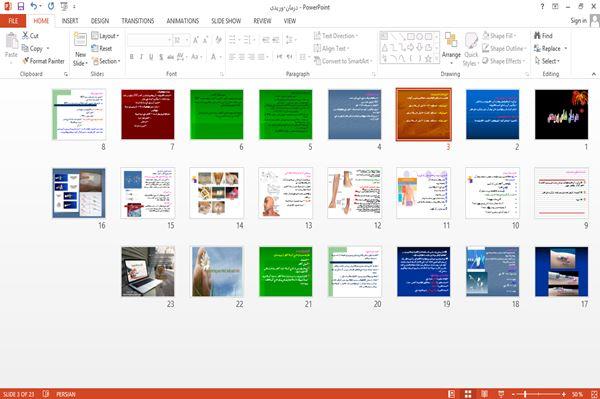600x399 pixels.
Task: Open the Section dropdown
Action: pos(106,61)
